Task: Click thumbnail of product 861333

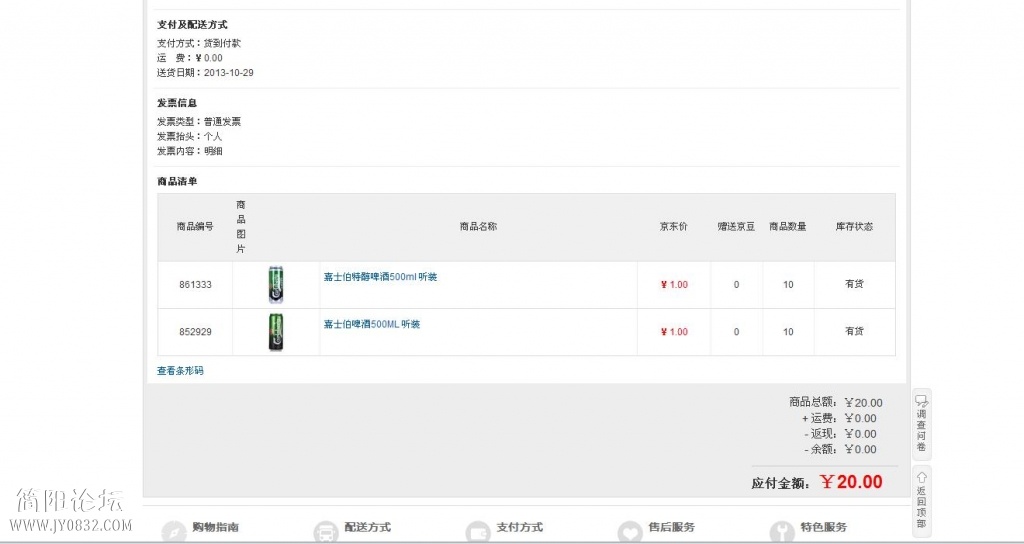Action: coord(276,285)
